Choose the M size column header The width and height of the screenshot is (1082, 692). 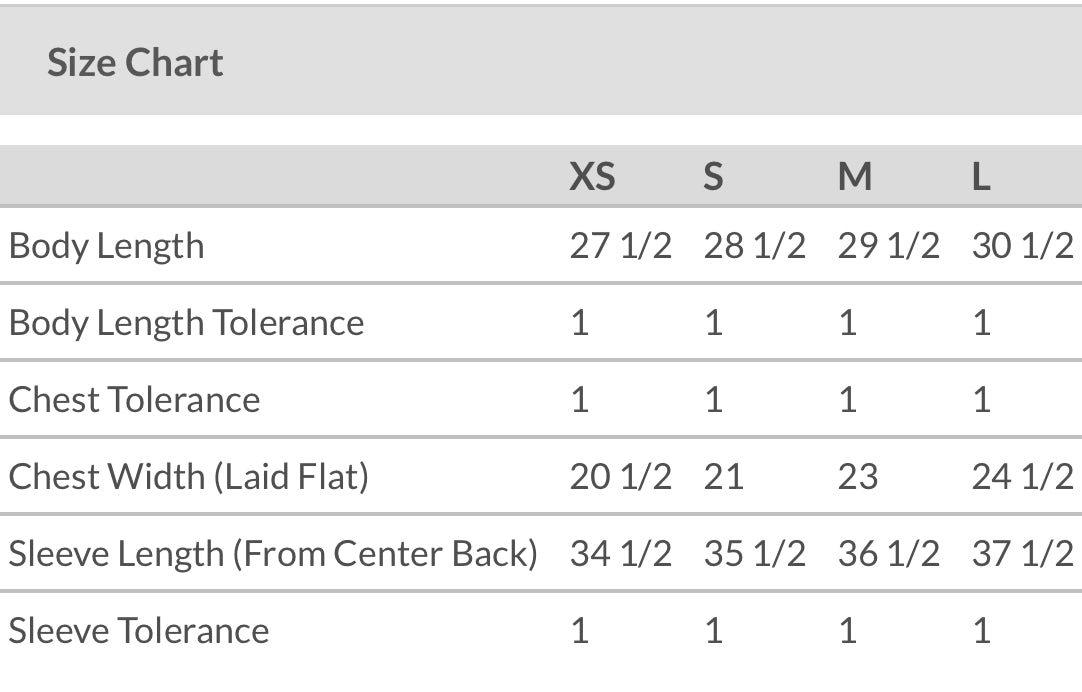pos(855,177)
